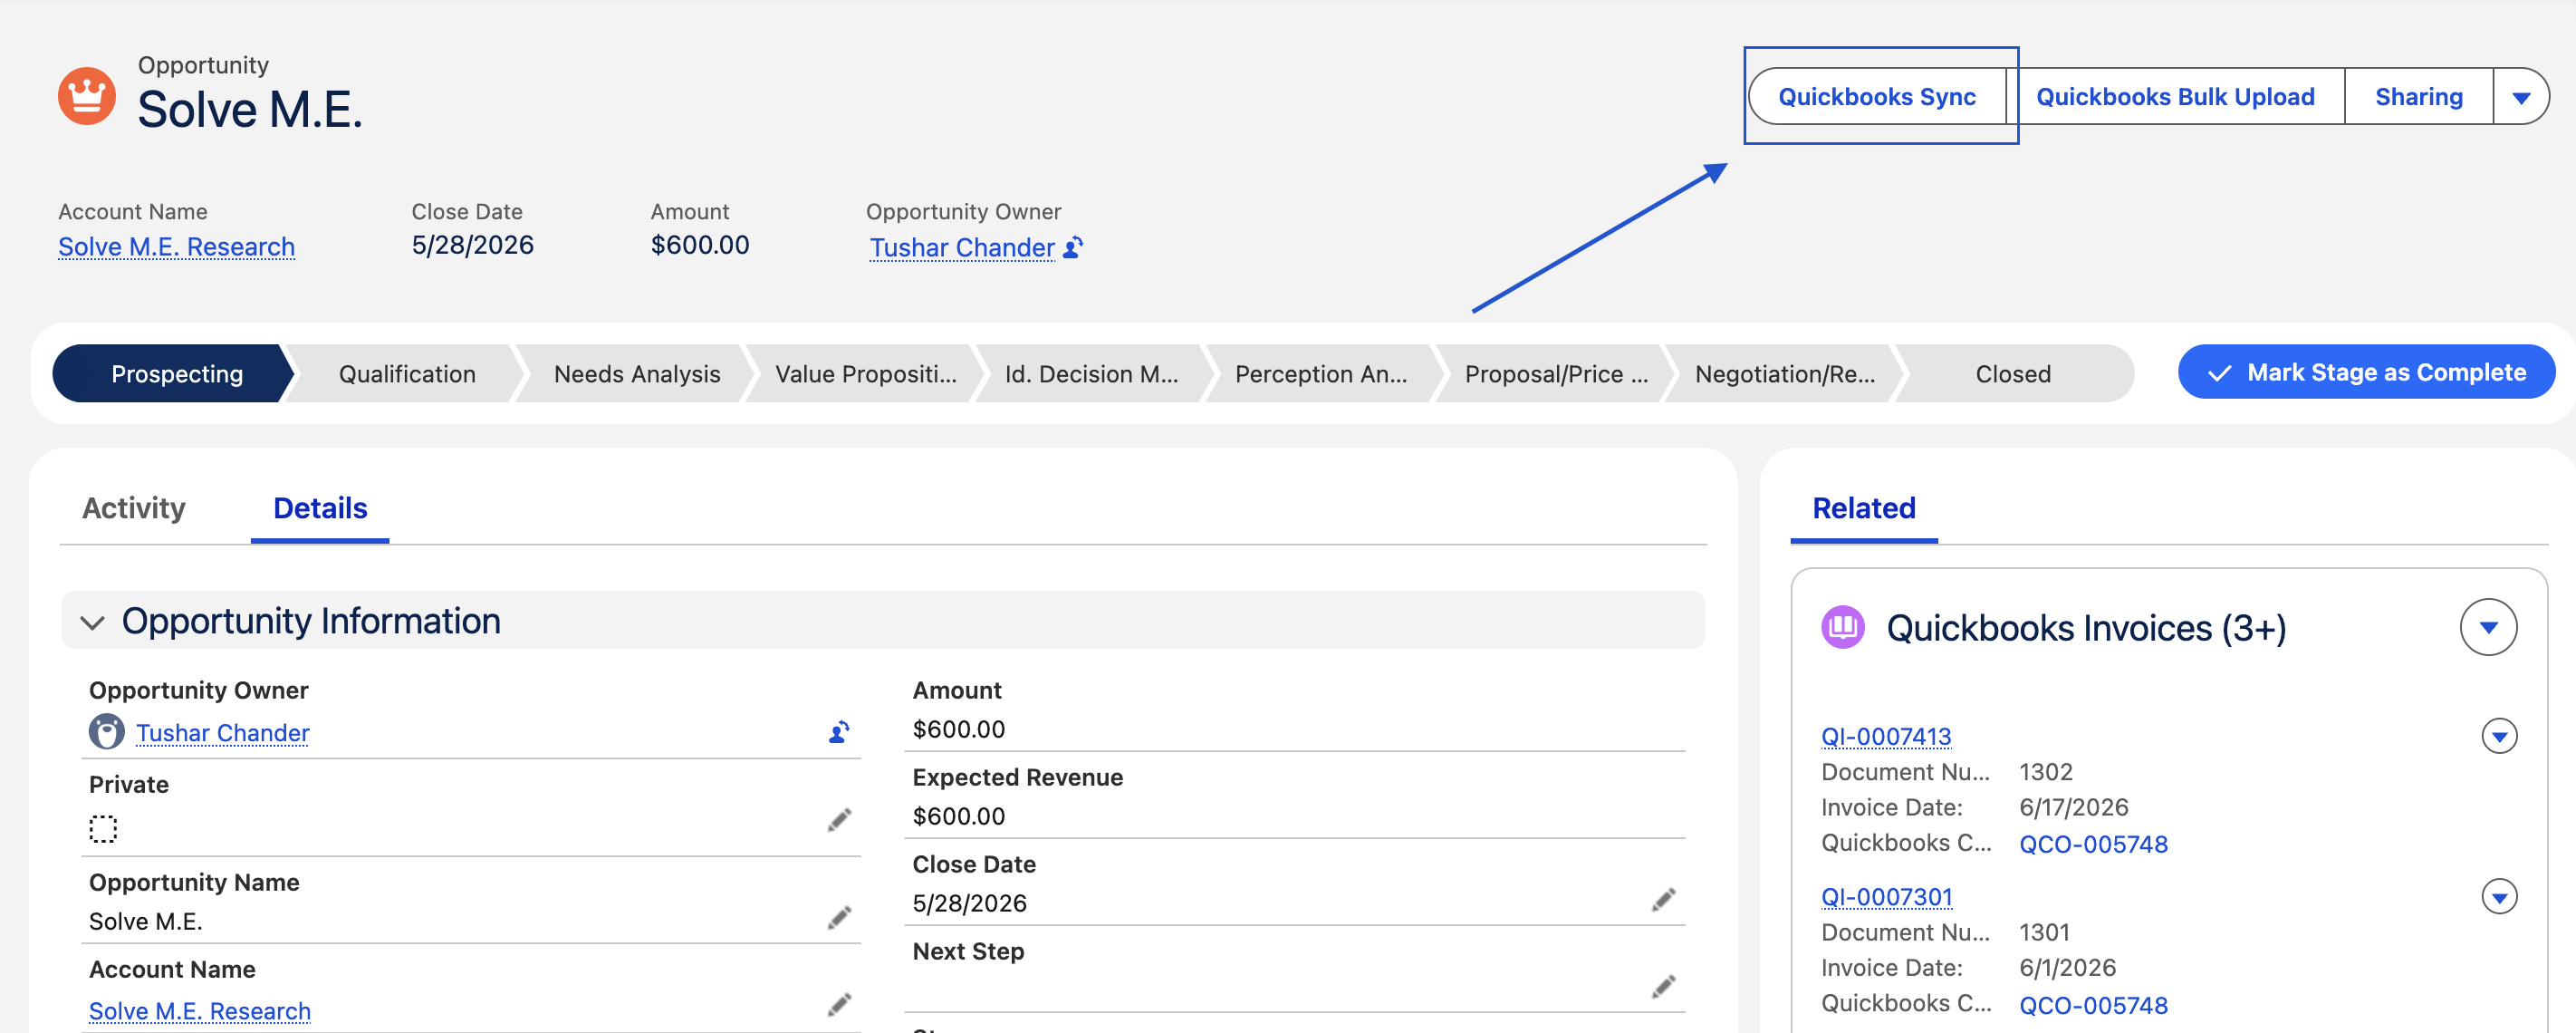The width and height of the screenshot is (2576, 1033).
Task: Click Quickbooks Bulk Upload button
Action: [x=2175, y=97]
